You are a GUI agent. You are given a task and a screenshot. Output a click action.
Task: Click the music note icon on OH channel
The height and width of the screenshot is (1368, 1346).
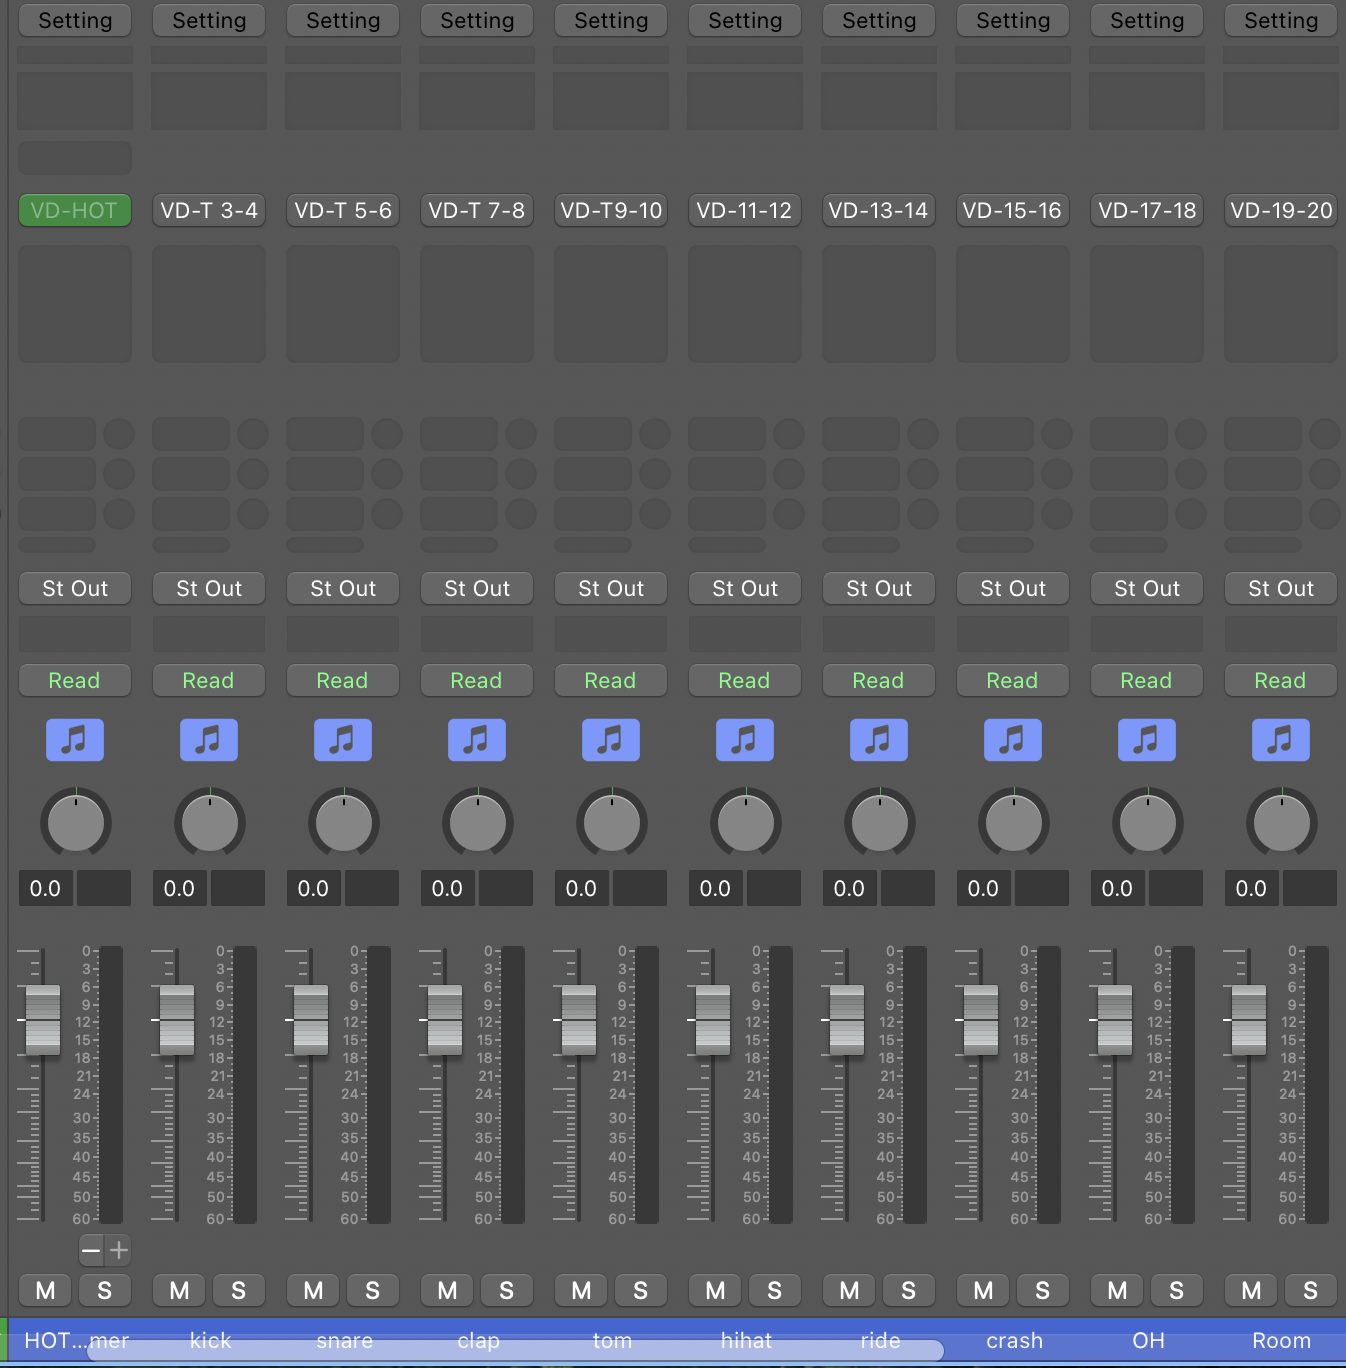1147,740
